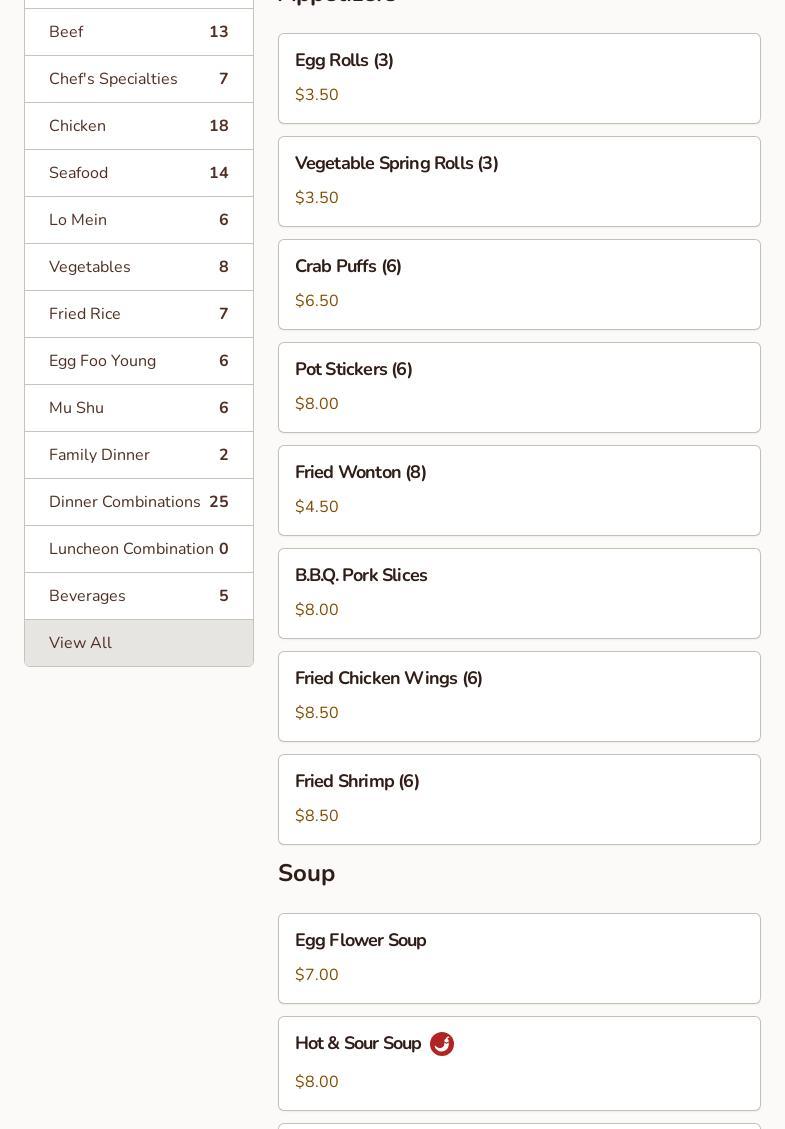The width and height of the screenshot is (785, 1129).
Task: Select Fried Wonton (8) appetizer
Action: [519, 490]
